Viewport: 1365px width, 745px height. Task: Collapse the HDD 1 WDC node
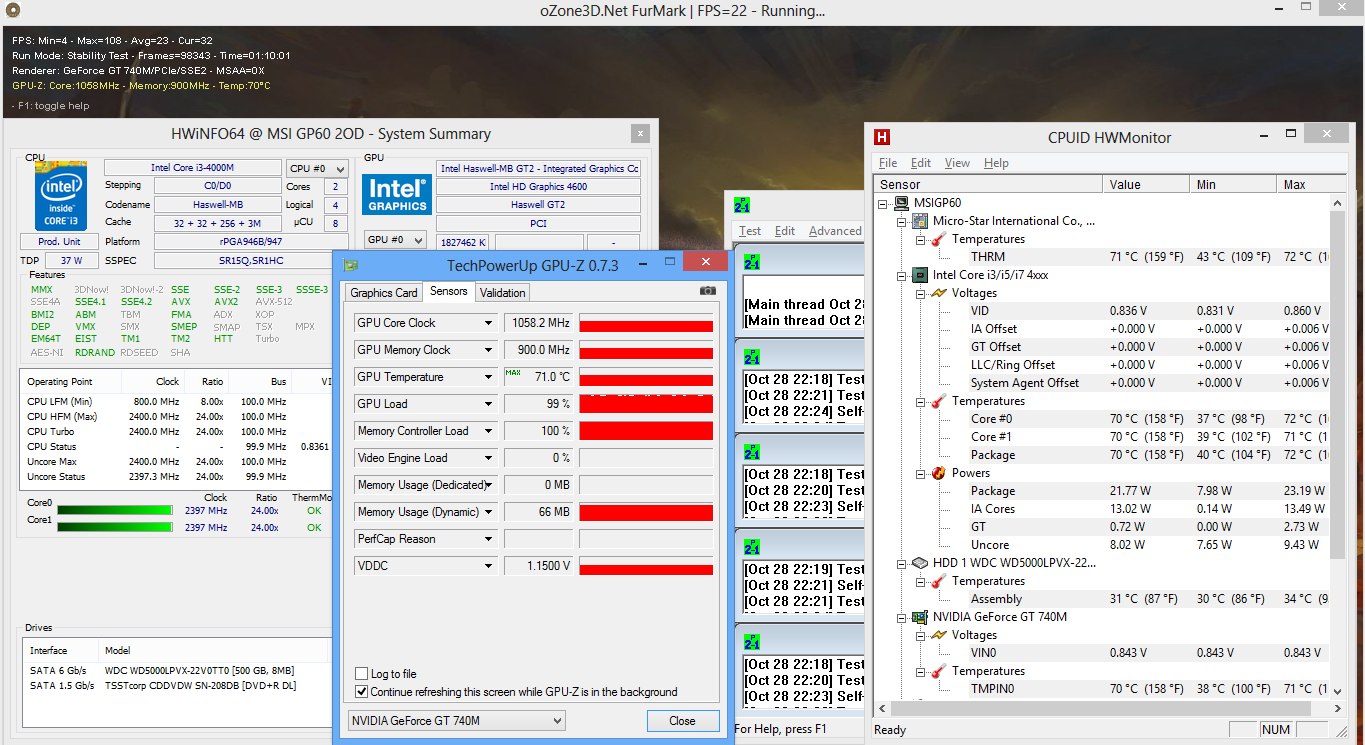coord(902,563)
